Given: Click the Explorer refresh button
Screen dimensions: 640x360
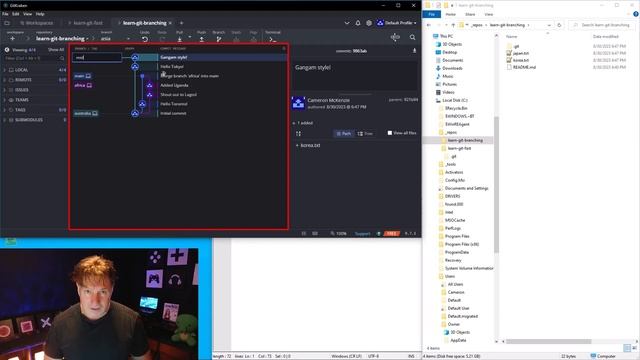Looking at the screenshot, I should 559,25.
